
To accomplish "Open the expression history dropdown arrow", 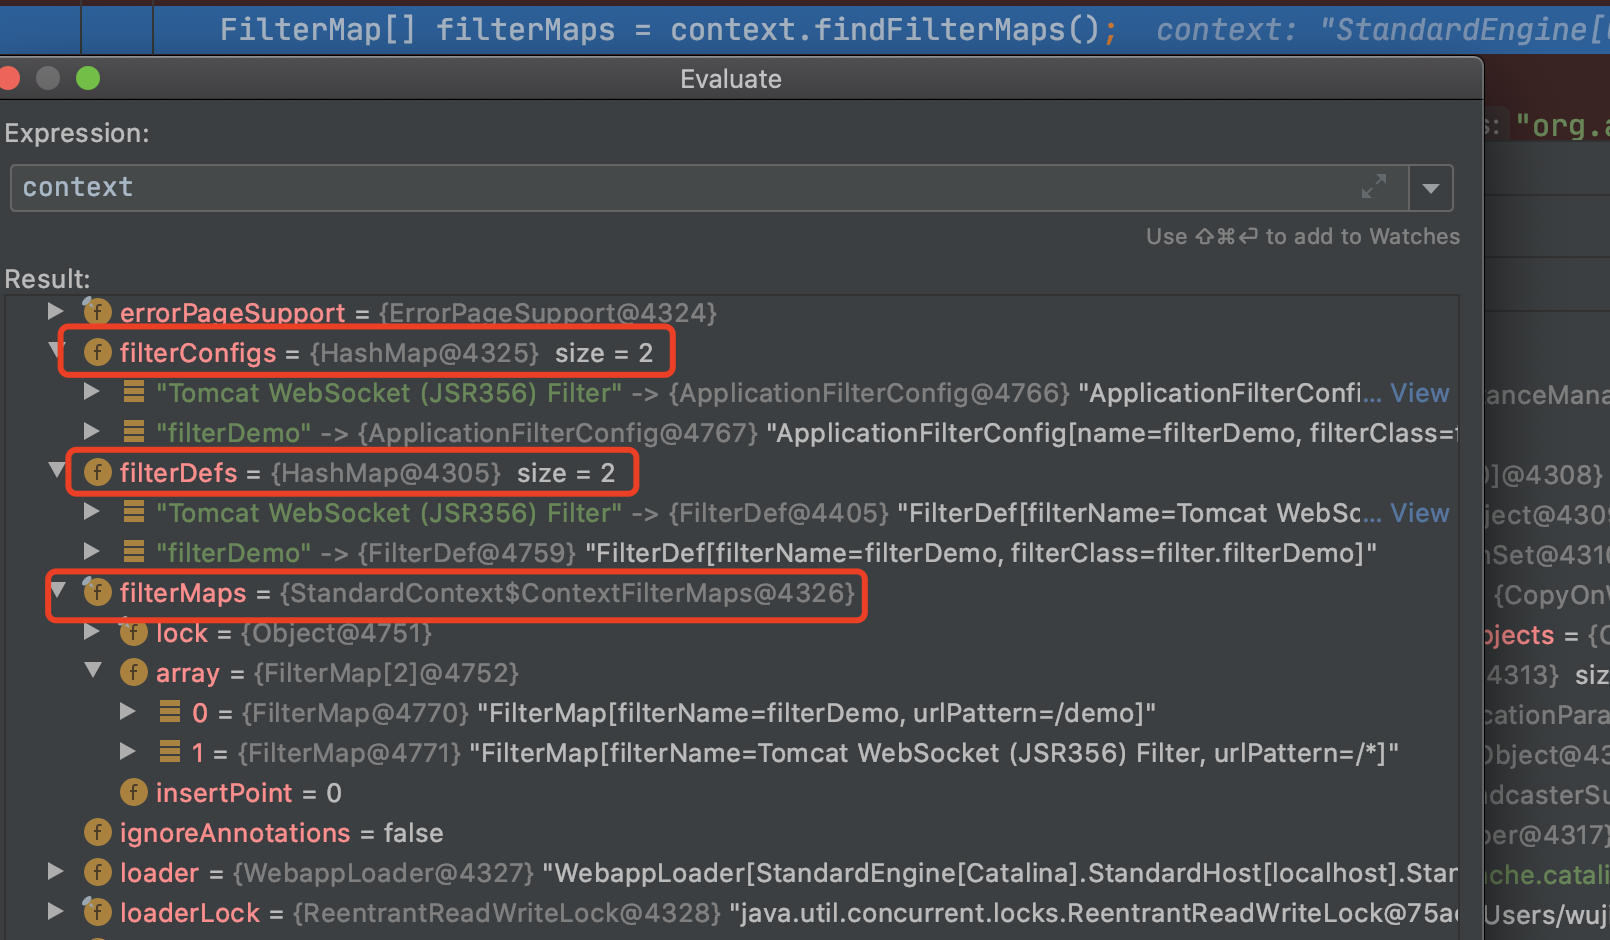I will pyautogui.click(x=1430, y=188).
